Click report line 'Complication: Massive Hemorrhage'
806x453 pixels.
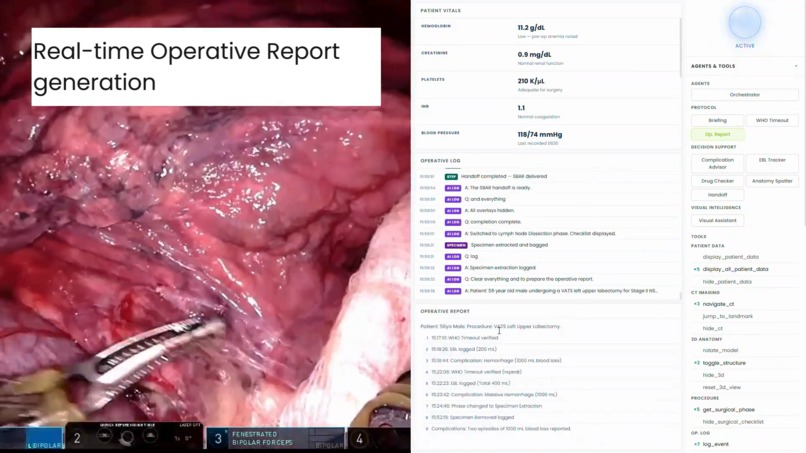click(x=494, y=395)
